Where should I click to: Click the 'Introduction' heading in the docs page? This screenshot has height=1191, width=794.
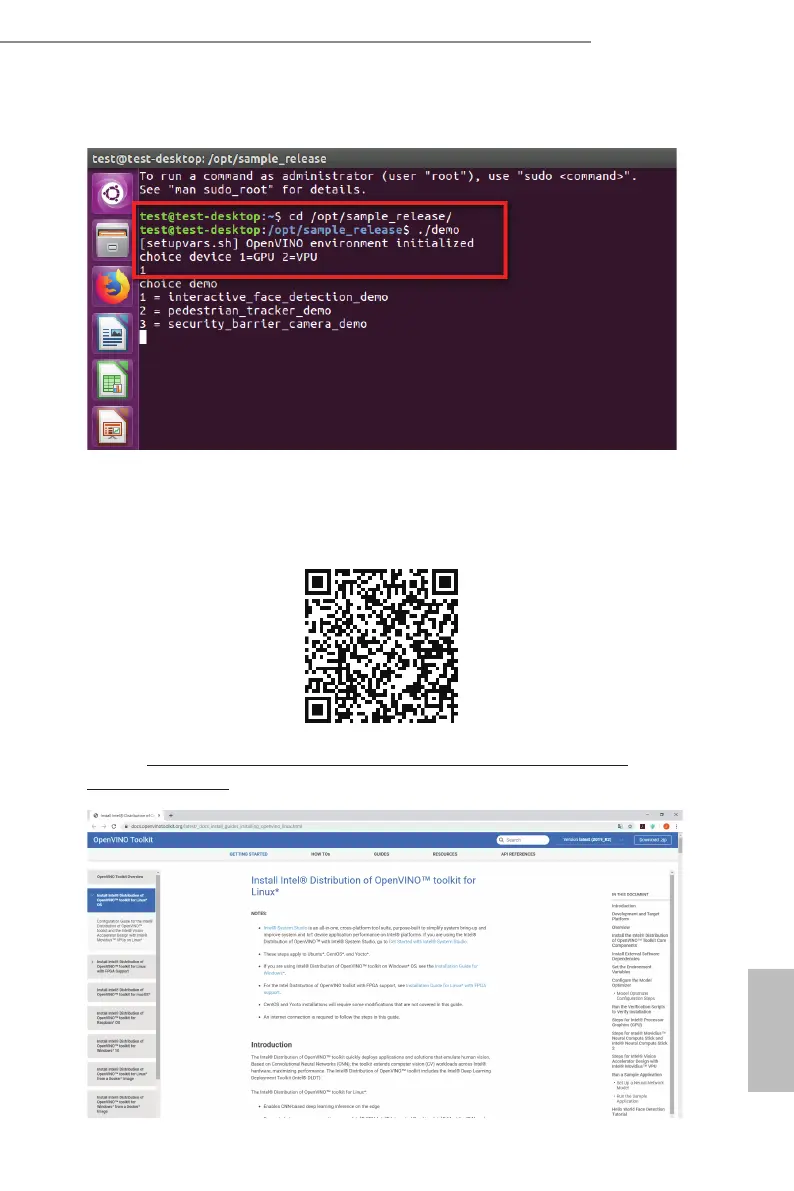pos(271,1044)
